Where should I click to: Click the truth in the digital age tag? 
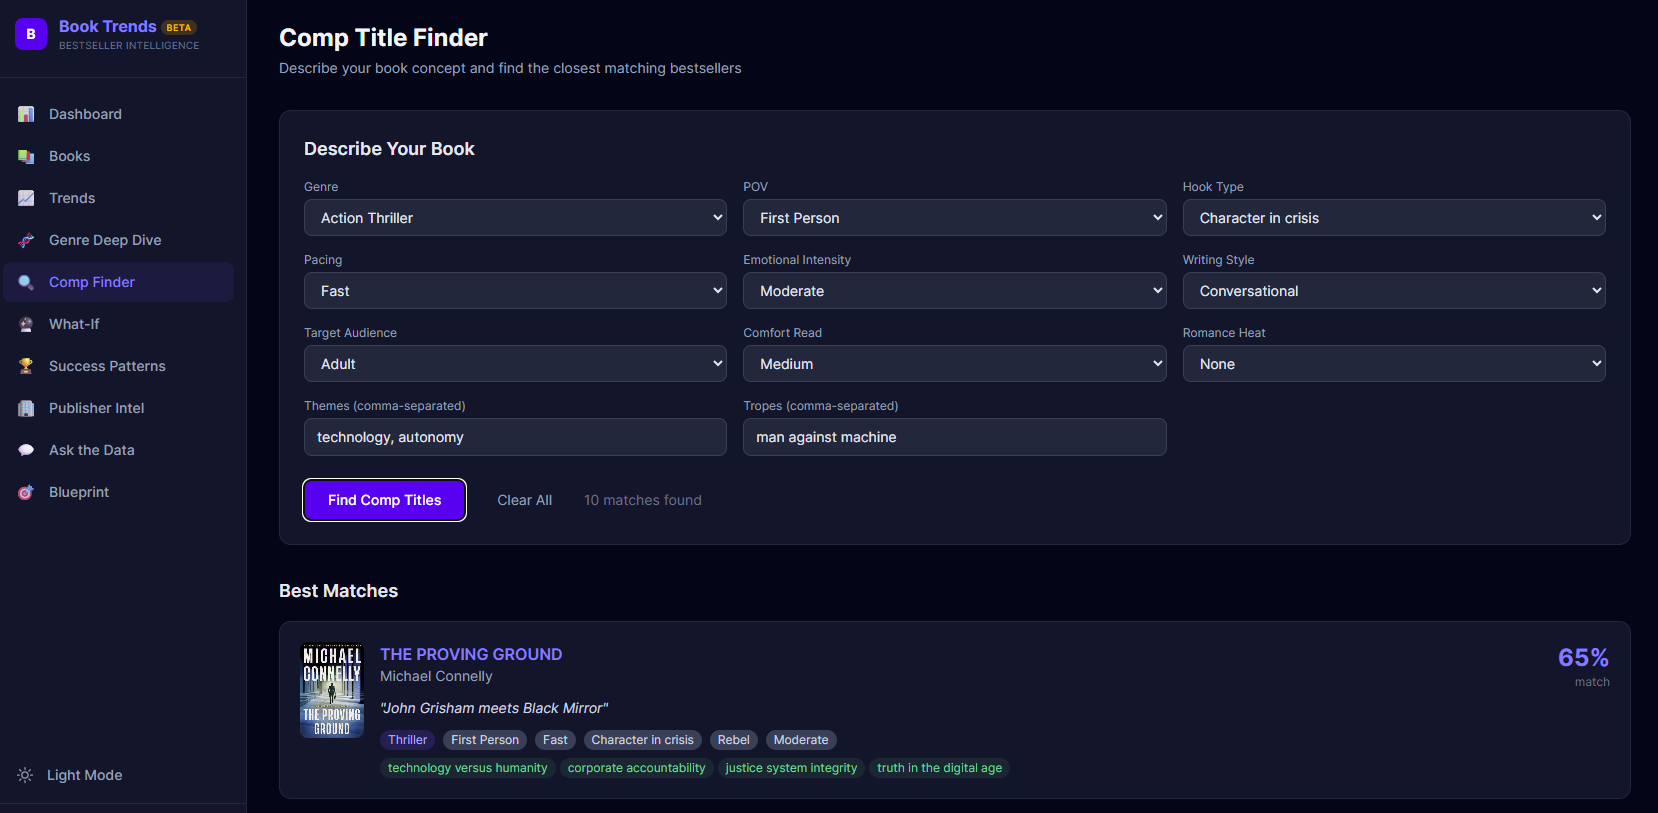click(x=939, y=768)
